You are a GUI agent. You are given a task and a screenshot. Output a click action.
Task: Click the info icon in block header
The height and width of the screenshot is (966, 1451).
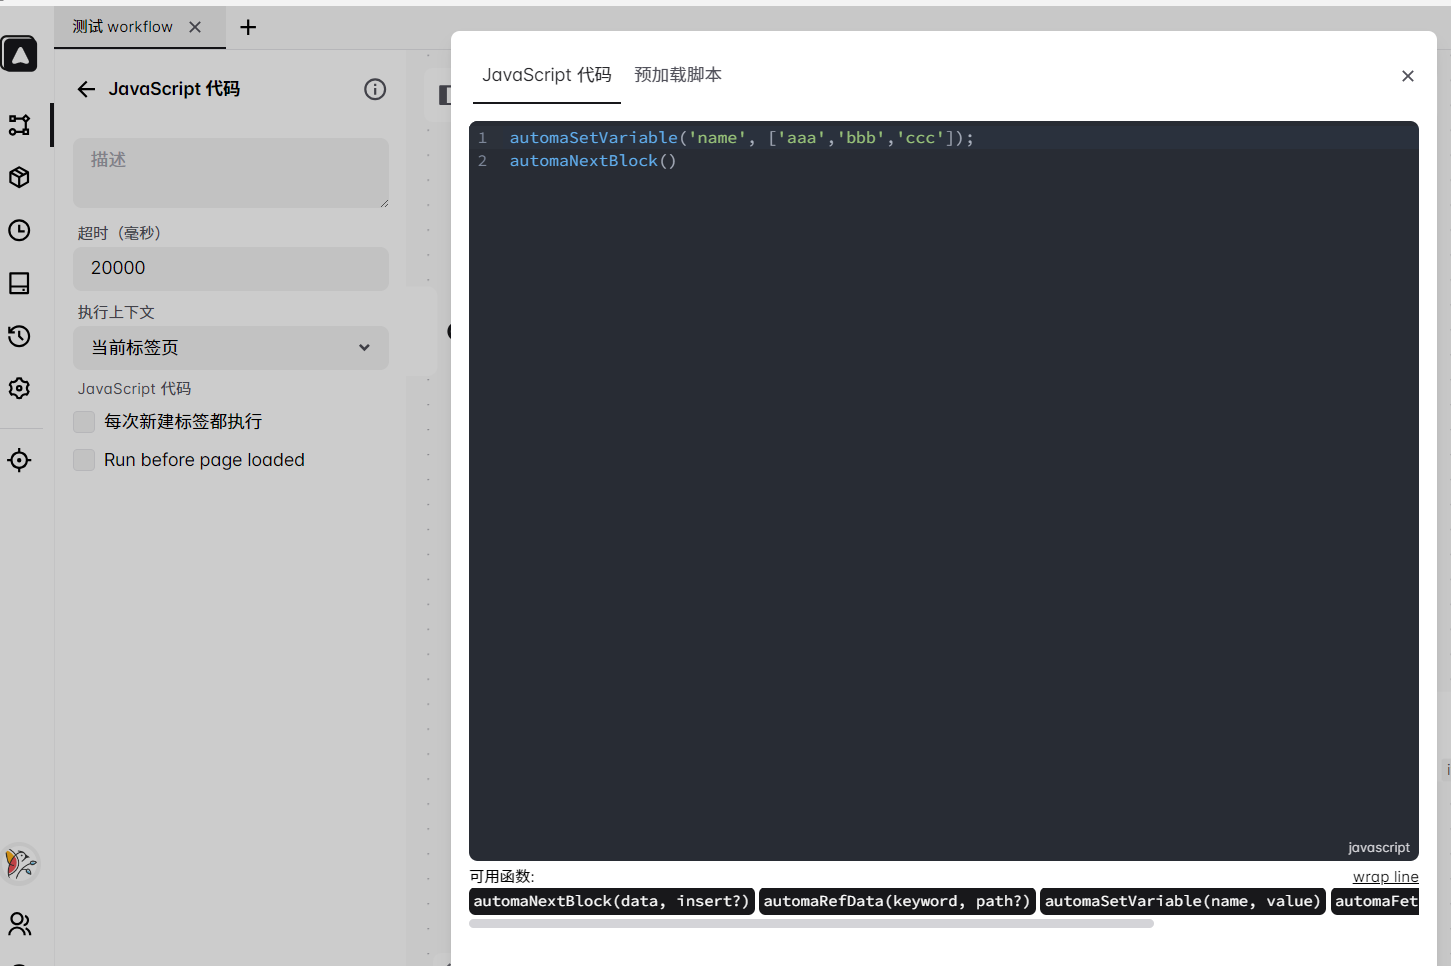375,89
